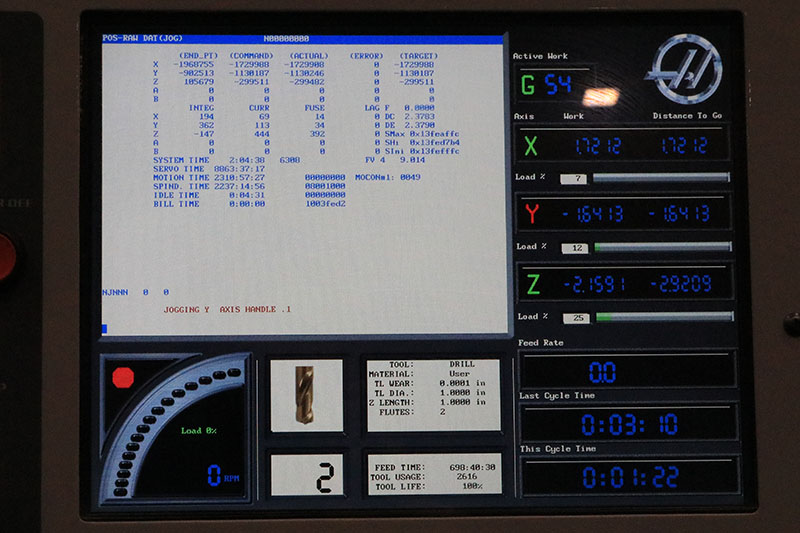Click the Y load percent value 12
This screenshot has width=800, height=533.
[x=575, y=248]
